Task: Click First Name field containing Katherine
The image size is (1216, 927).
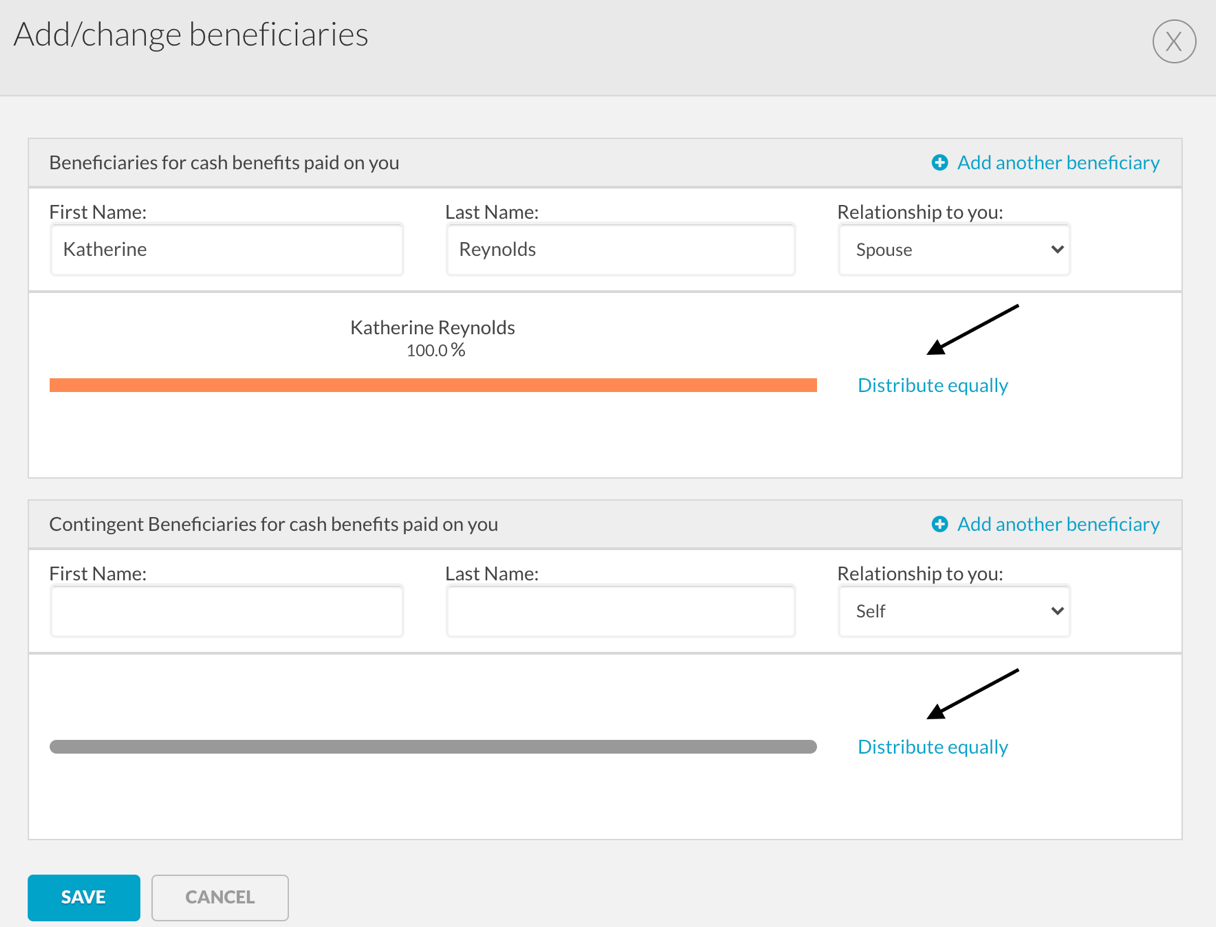Action: [x=227, y=249]
